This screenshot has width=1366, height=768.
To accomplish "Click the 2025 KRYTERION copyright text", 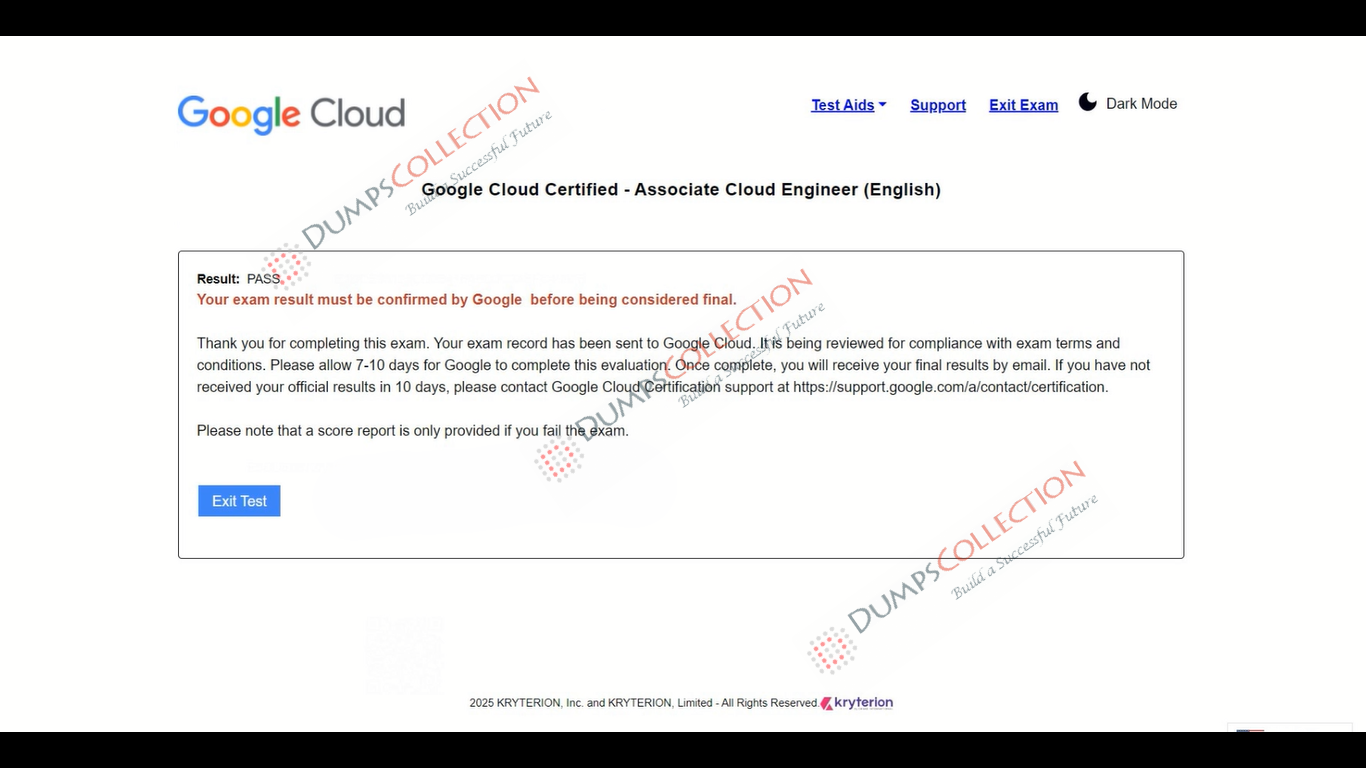I will tap(643, 703).
